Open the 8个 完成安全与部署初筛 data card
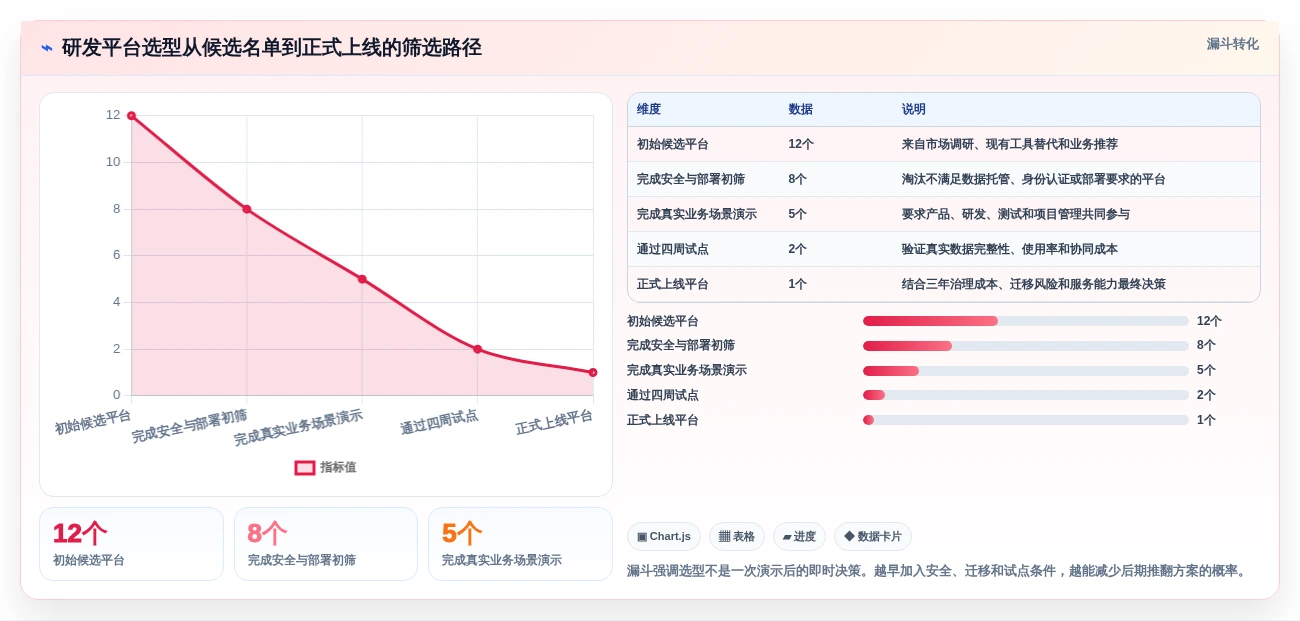This screenshot has width=1300, height=621. coord(326,544)
